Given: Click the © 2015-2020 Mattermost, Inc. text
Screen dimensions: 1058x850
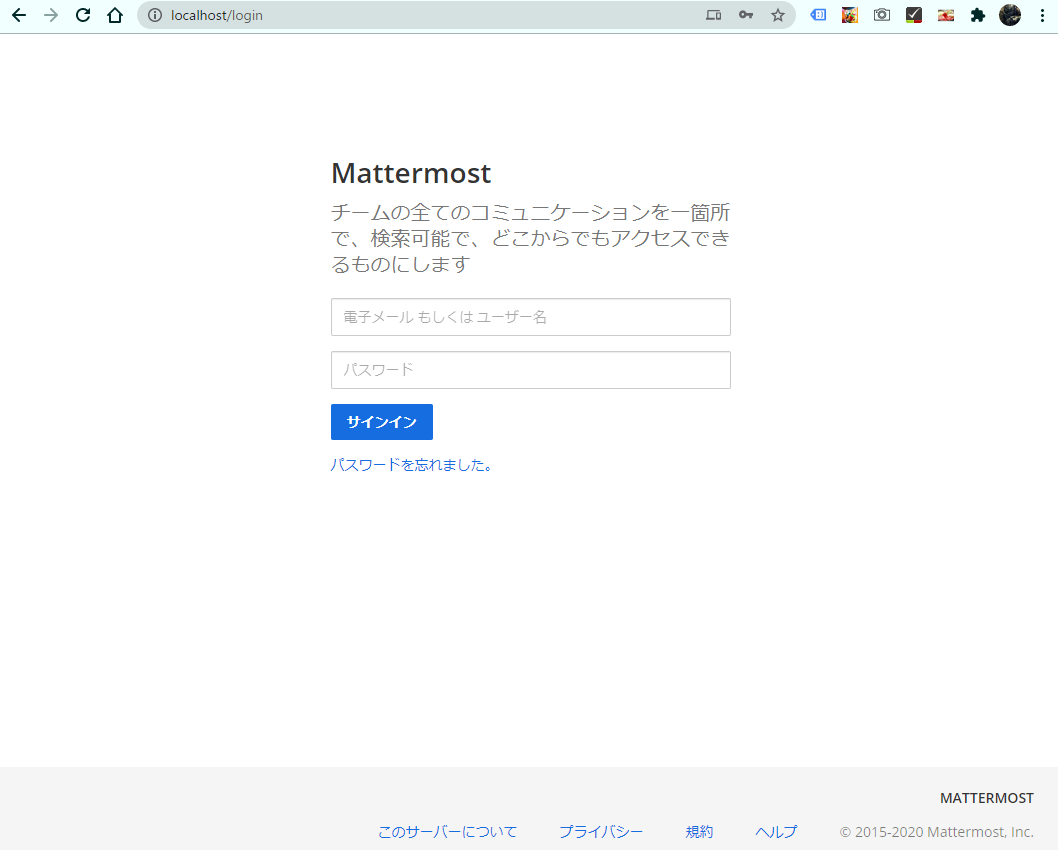Looking at the screenshot, I should tap(937, 832).
